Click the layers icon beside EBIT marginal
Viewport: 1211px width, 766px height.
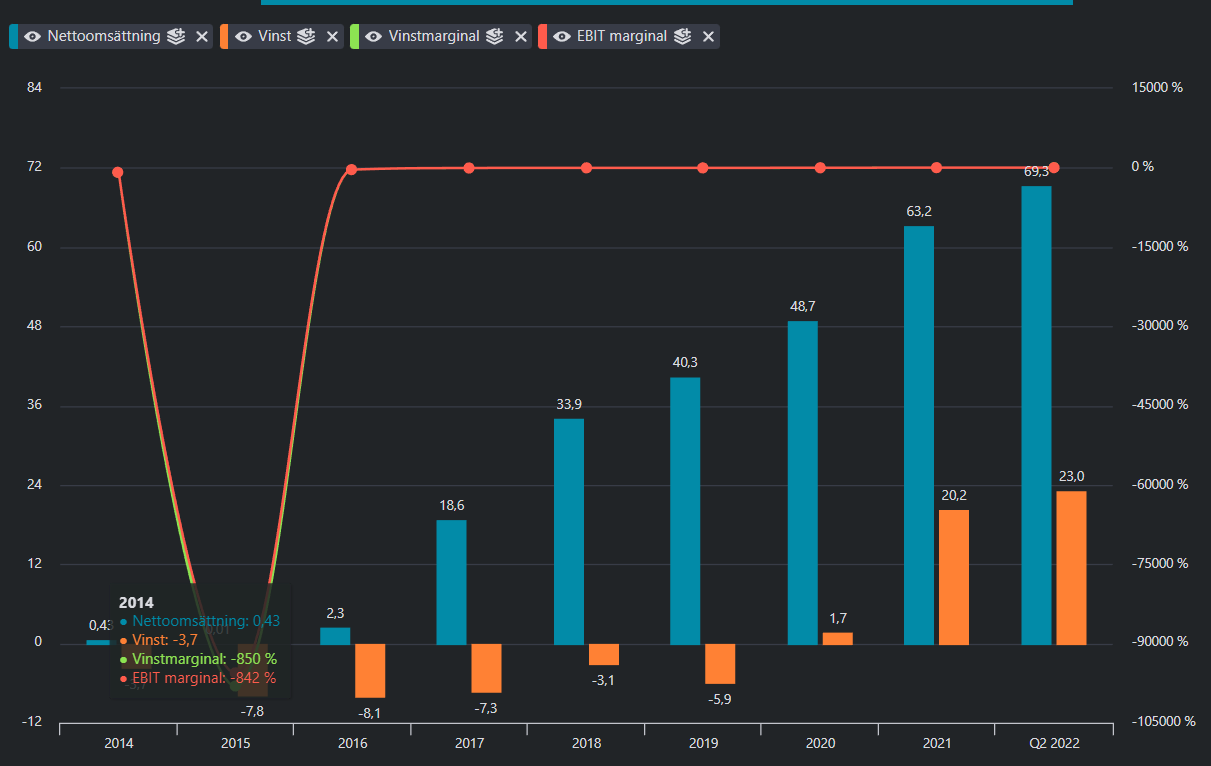683,36
